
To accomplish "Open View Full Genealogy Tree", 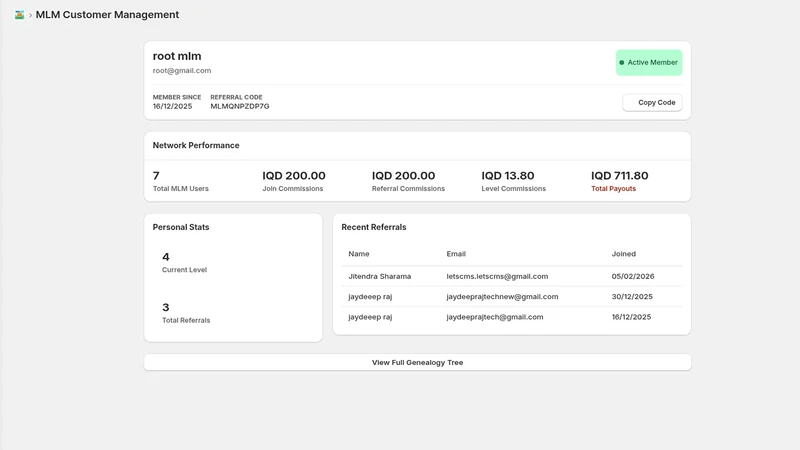I will click(417, 362).
